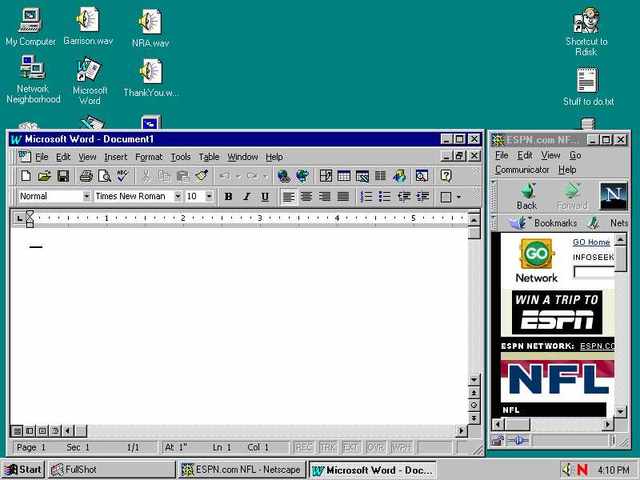Select the Garrison.wav desktop icon
Screen dimensions: 640x480
tap(88, 27)
